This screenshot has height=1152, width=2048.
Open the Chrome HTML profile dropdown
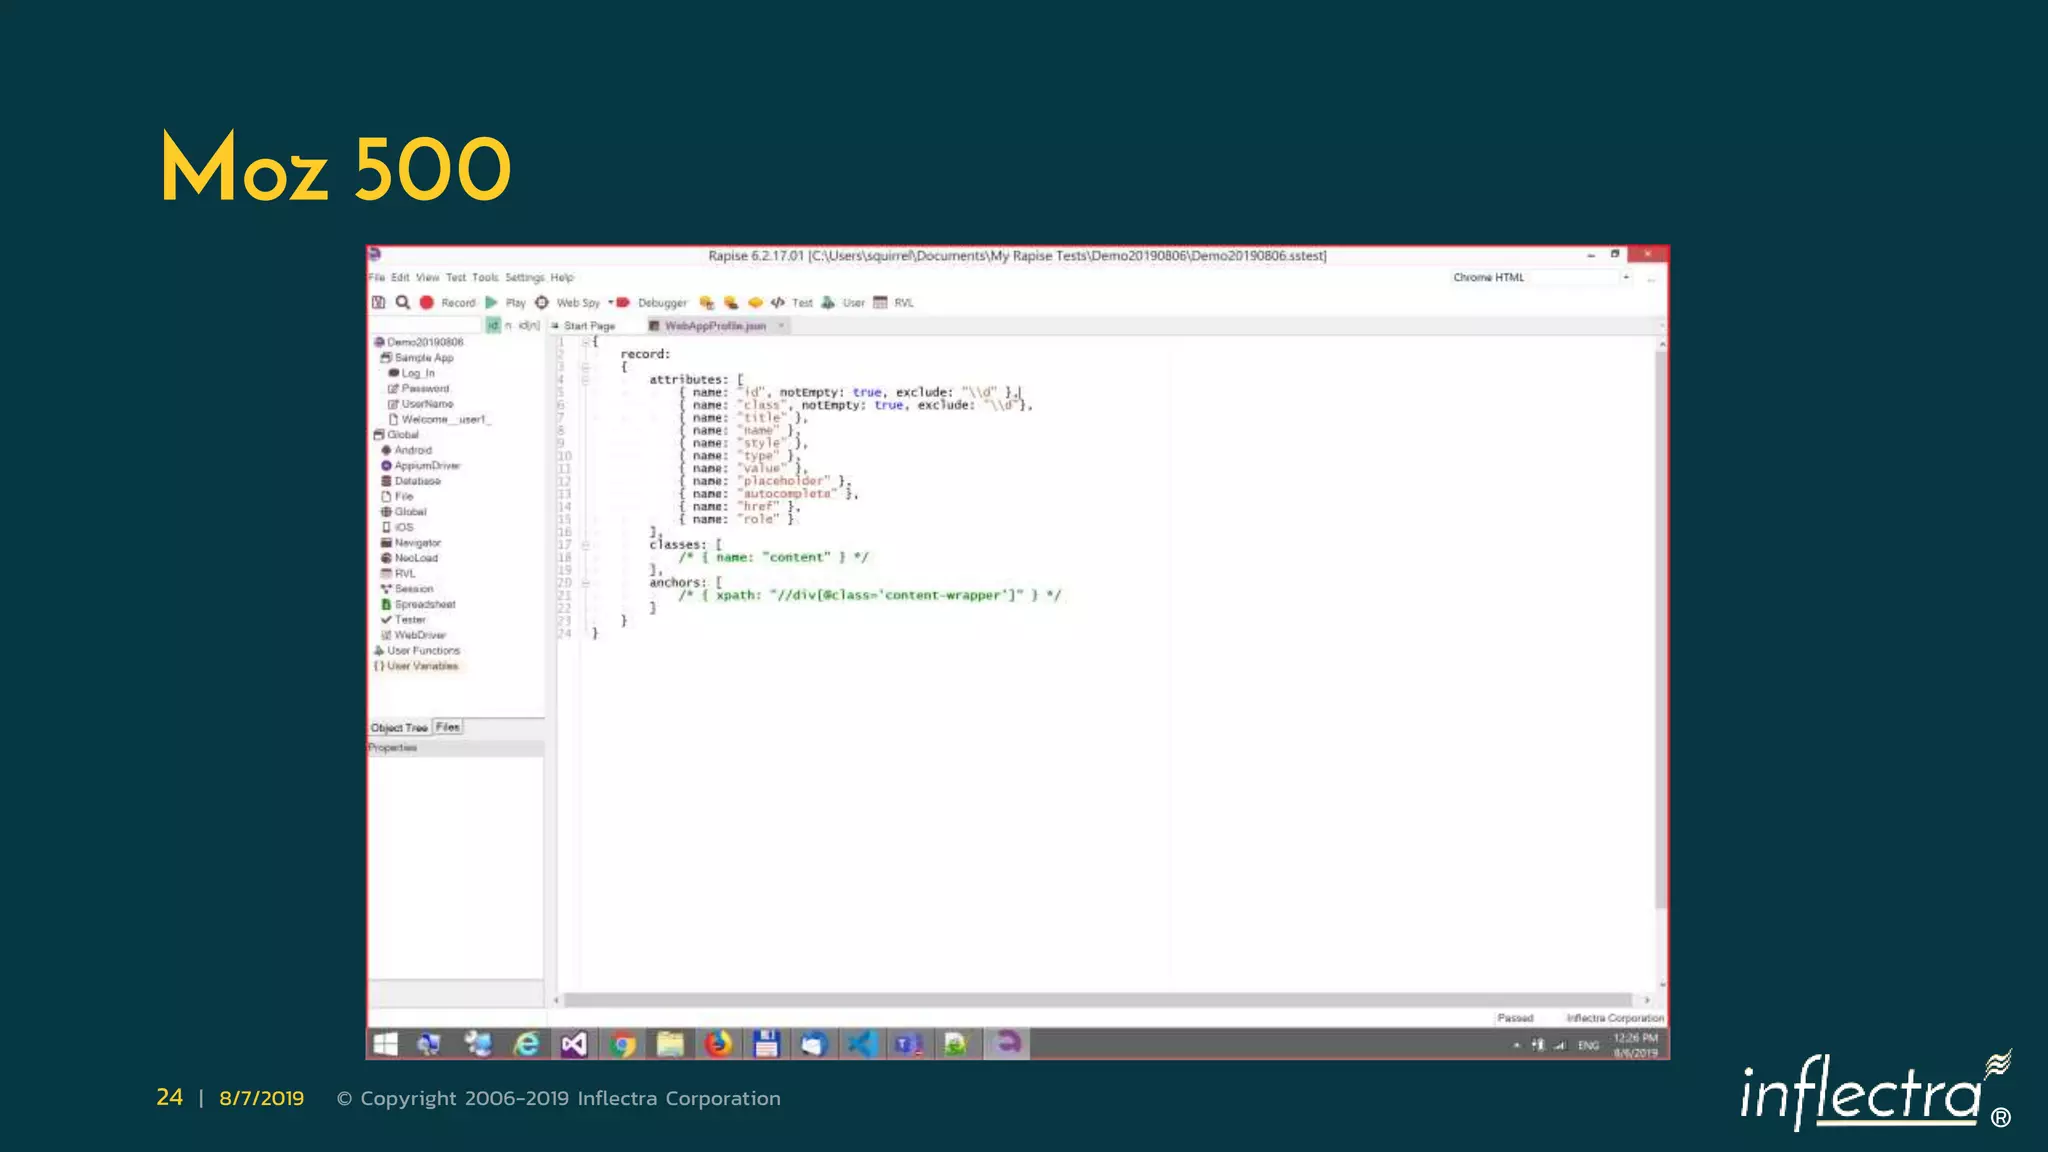[1626, 277]
